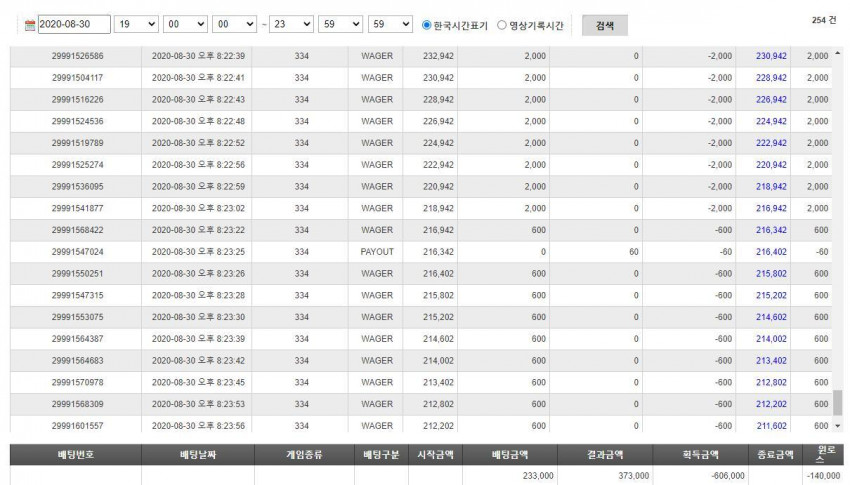The width and height of the screenshot is (850, 485).
Task: Expand the end hour dropdown showing 23
Action: (x=292, y=24)
